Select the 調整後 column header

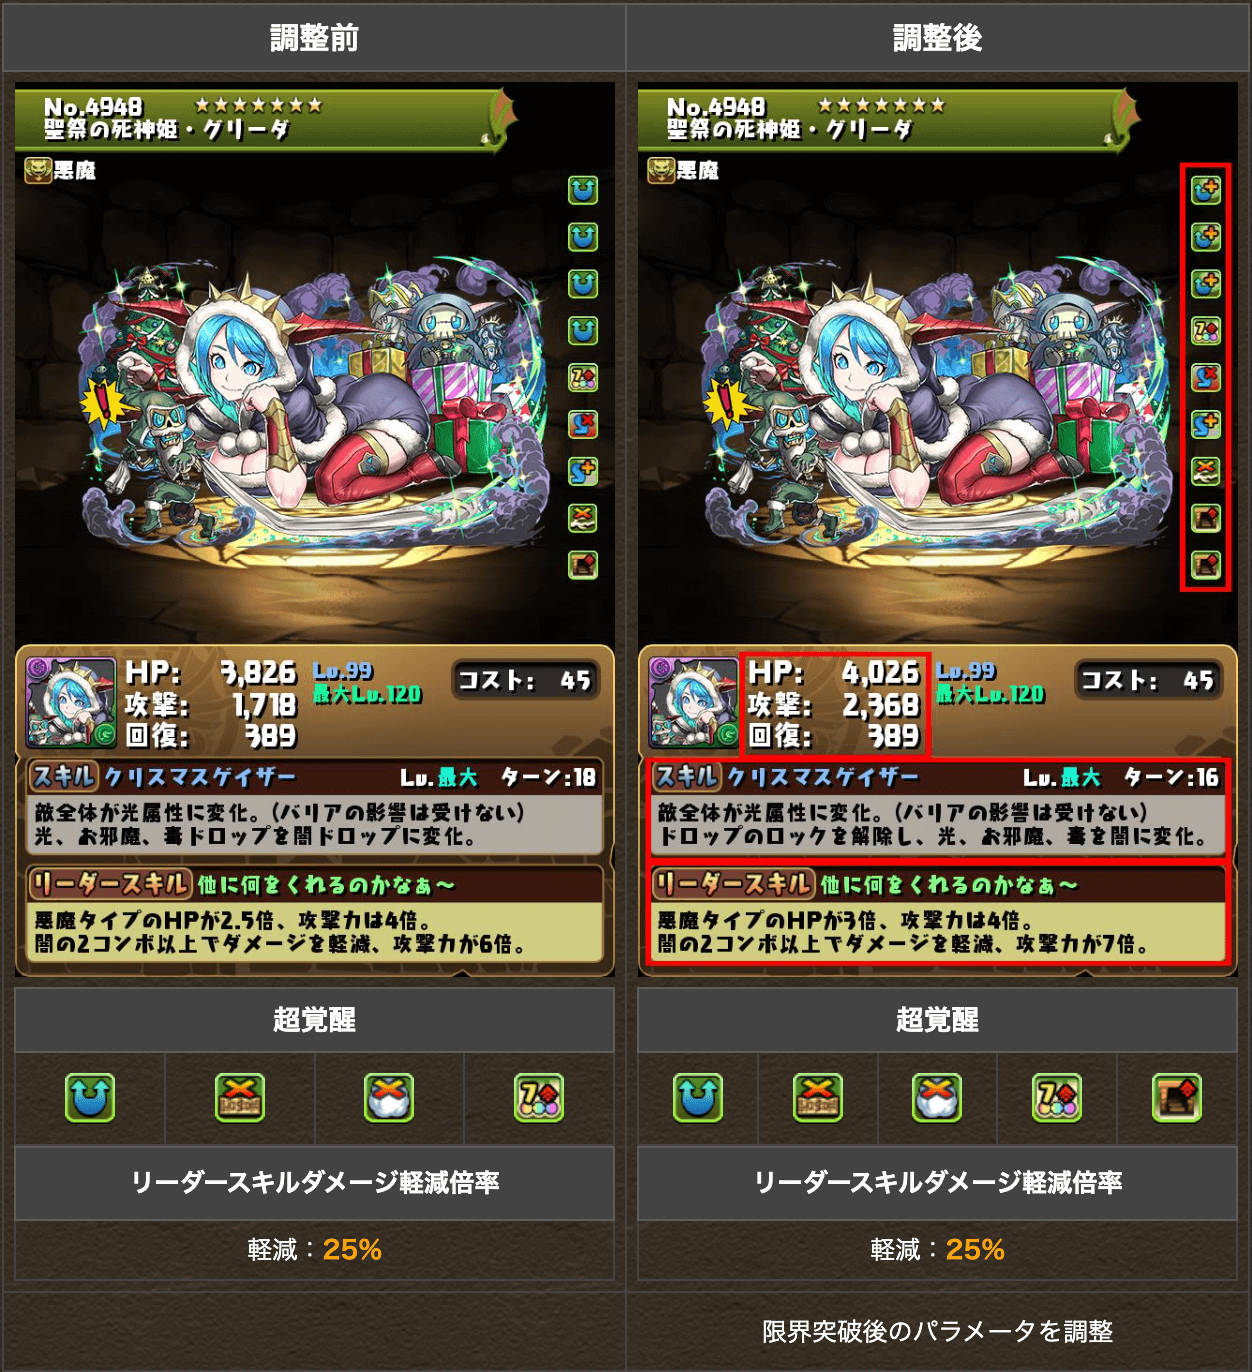938,38
